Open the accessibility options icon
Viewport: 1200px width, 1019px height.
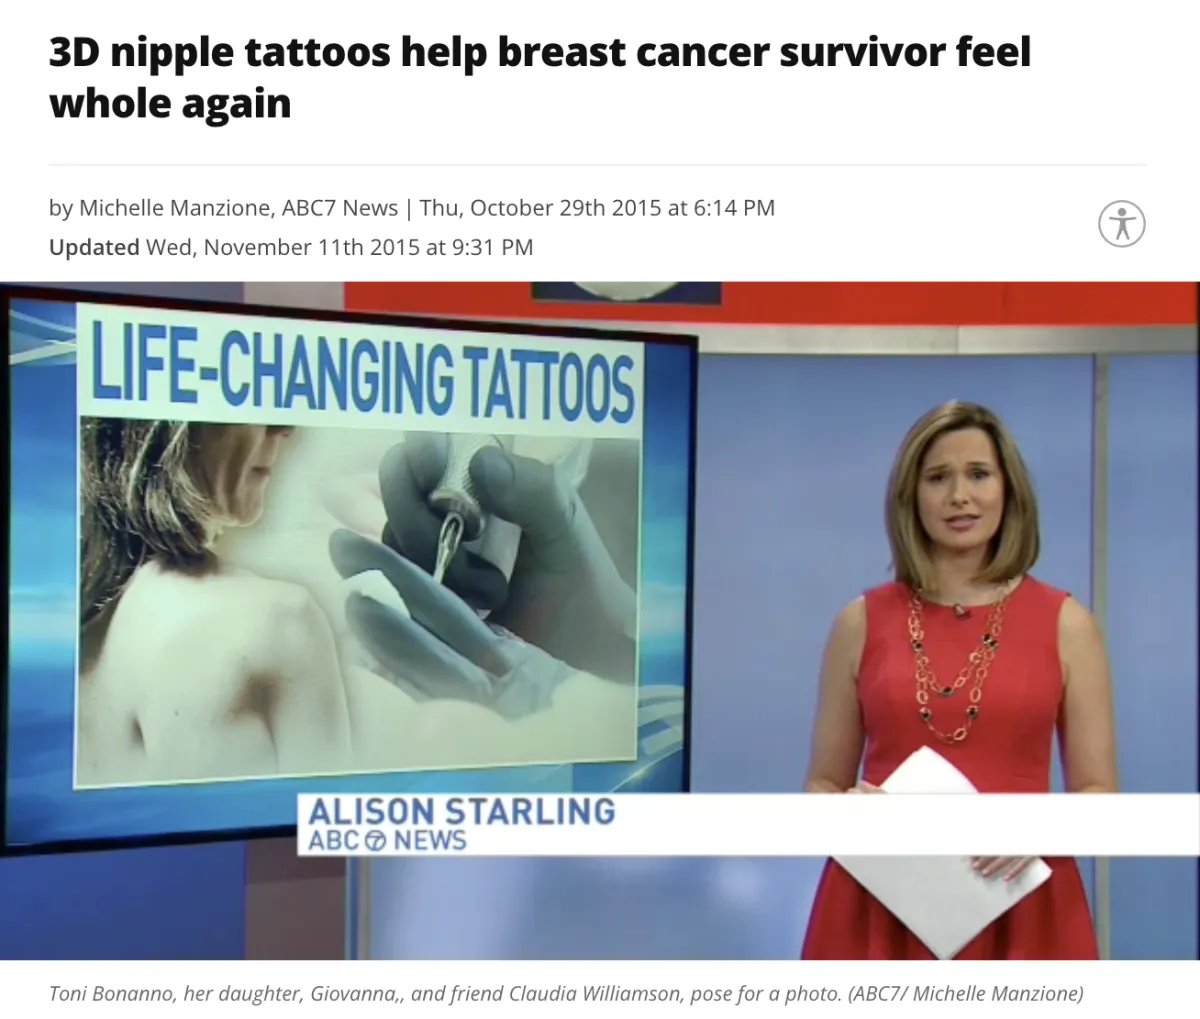1122,223
